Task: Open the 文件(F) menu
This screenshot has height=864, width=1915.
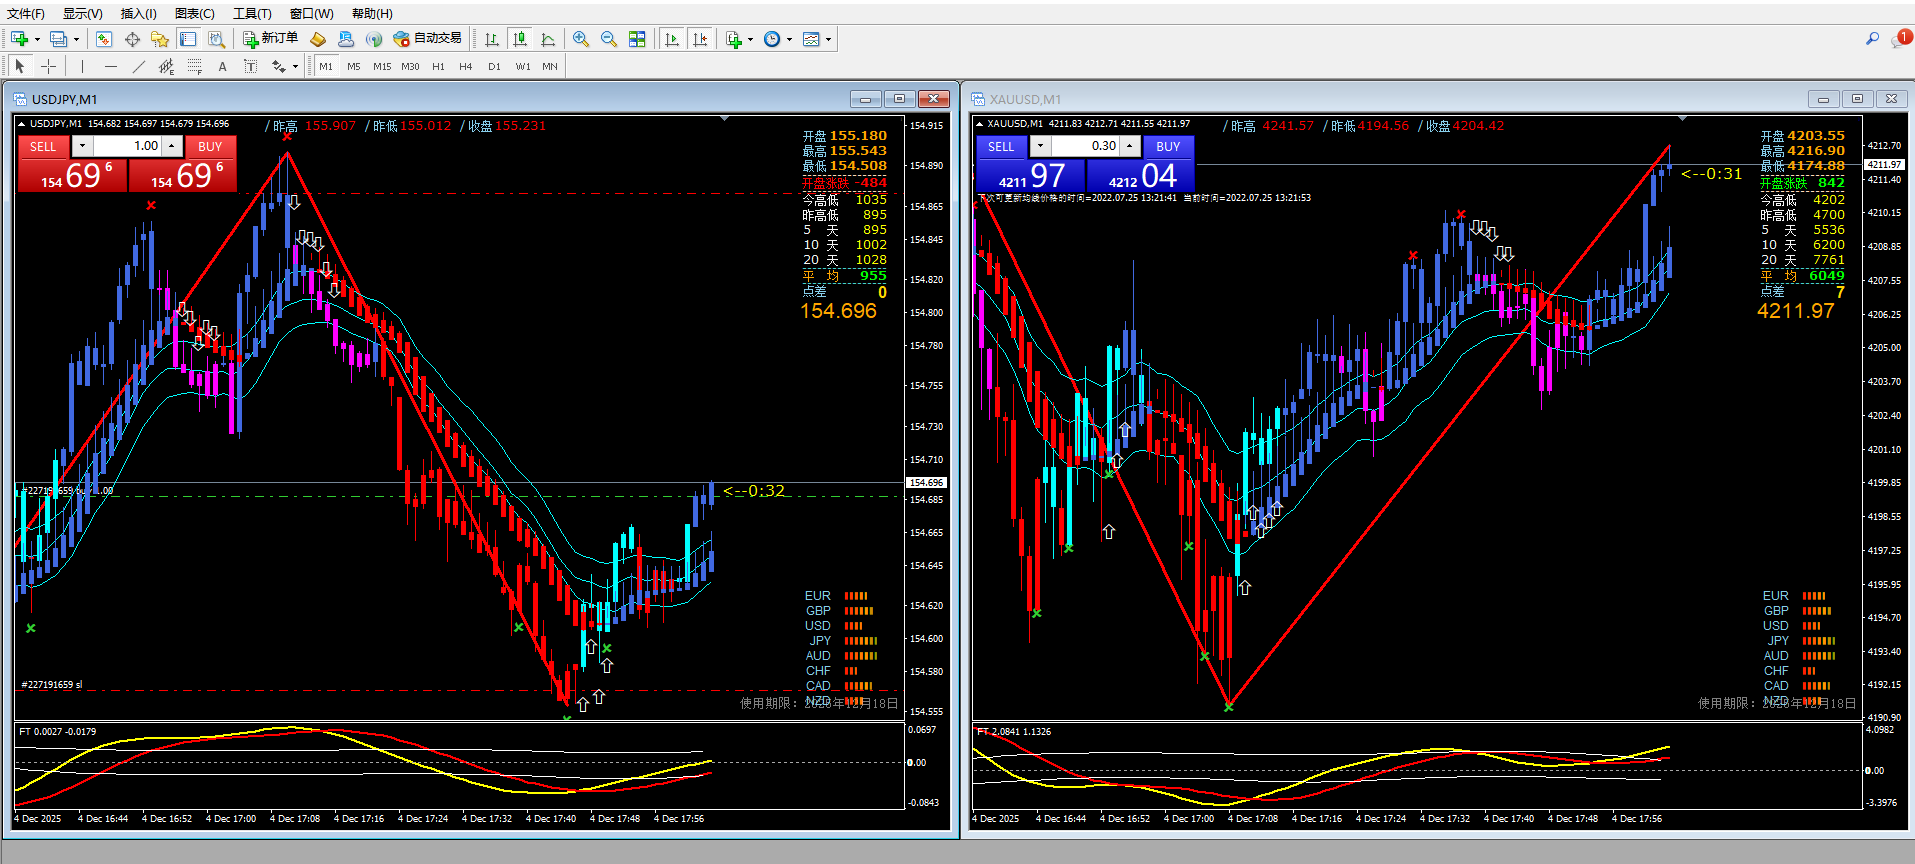Action: [26, 14]
